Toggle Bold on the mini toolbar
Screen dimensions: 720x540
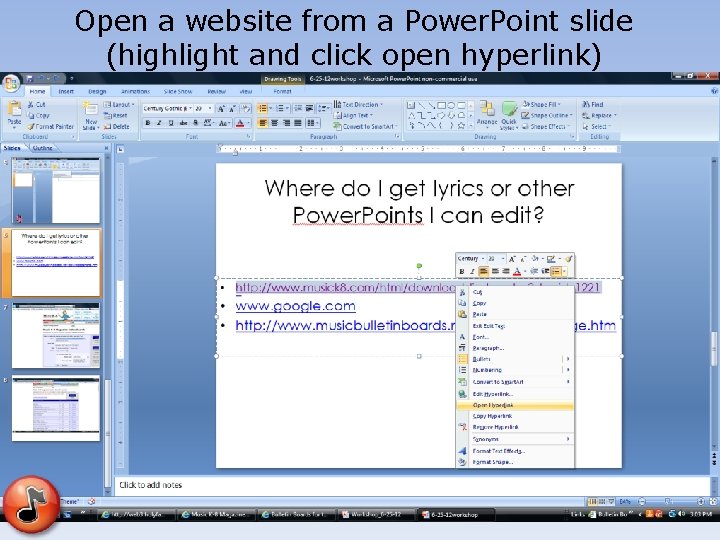[461, 271]
